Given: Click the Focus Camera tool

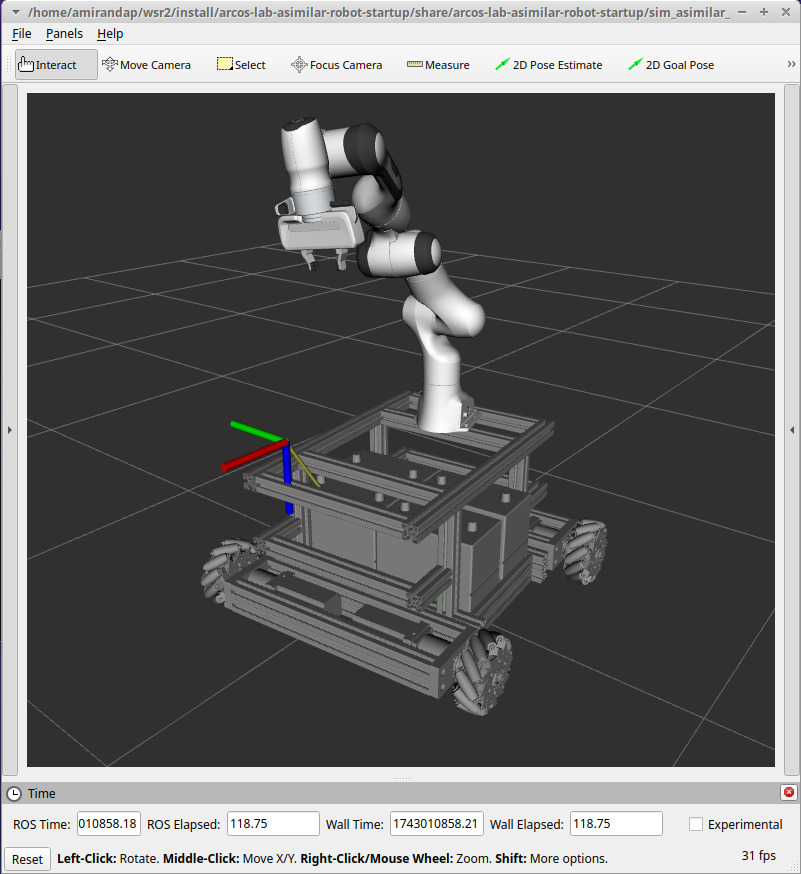Looking at the screenshot, I should tap(336, 65).
